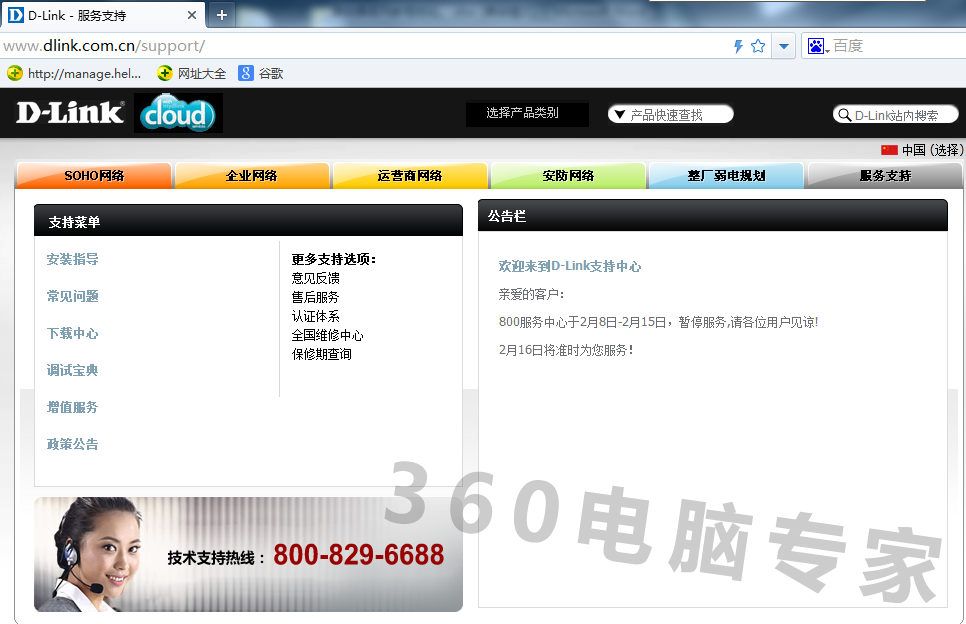Select the 安防网络 tab
Image resolution: width=966 pixels, height=624 pixels.
point(568,176)
